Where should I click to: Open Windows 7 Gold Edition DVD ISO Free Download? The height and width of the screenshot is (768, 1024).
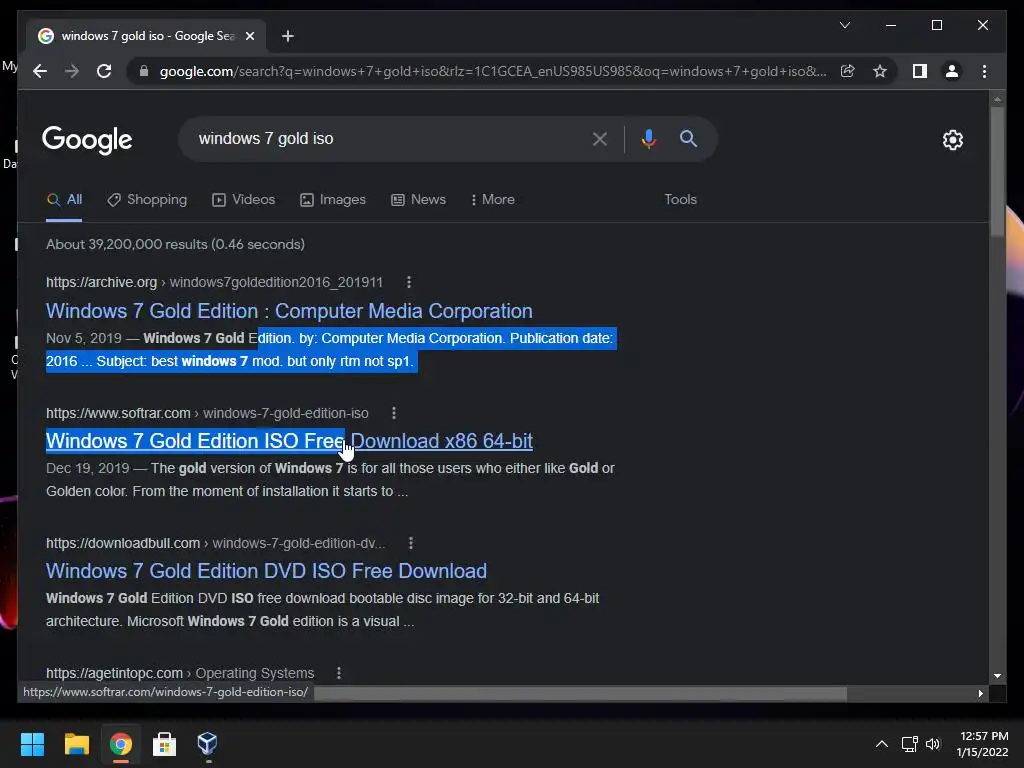pos(266,571)
